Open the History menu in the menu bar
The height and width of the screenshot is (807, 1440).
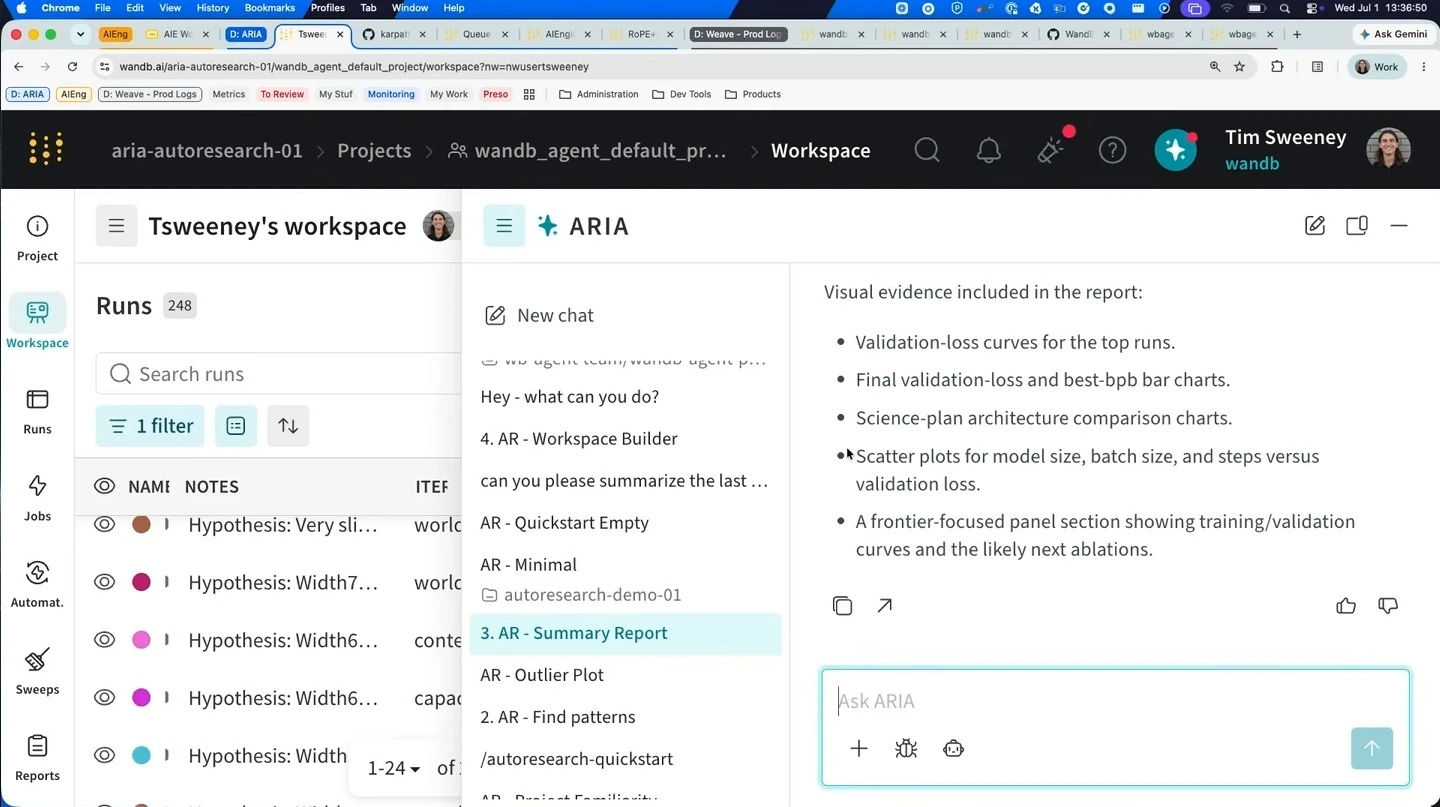click(212, 8)
